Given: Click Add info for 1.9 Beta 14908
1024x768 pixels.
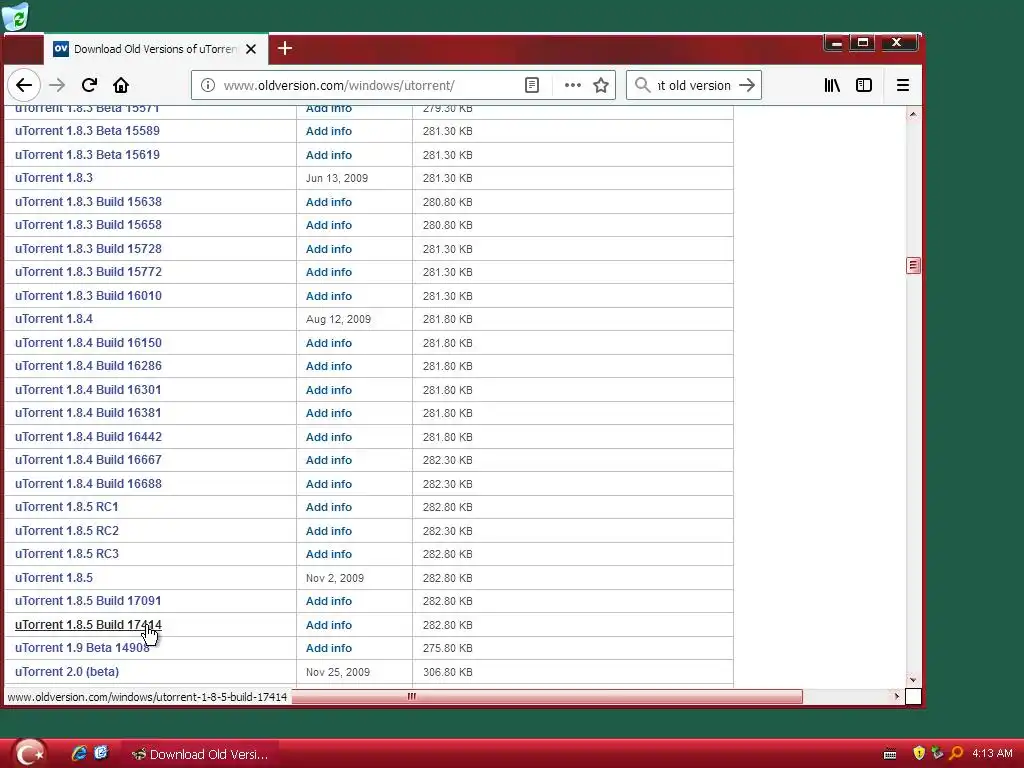Looking at the screenshot, I should coord(328,648).
